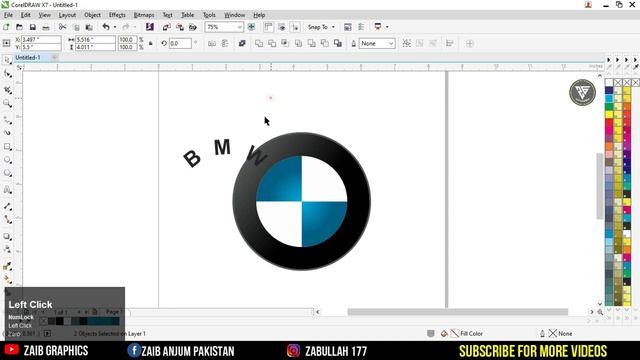Open the Object menu

click(x=92, y=15)
